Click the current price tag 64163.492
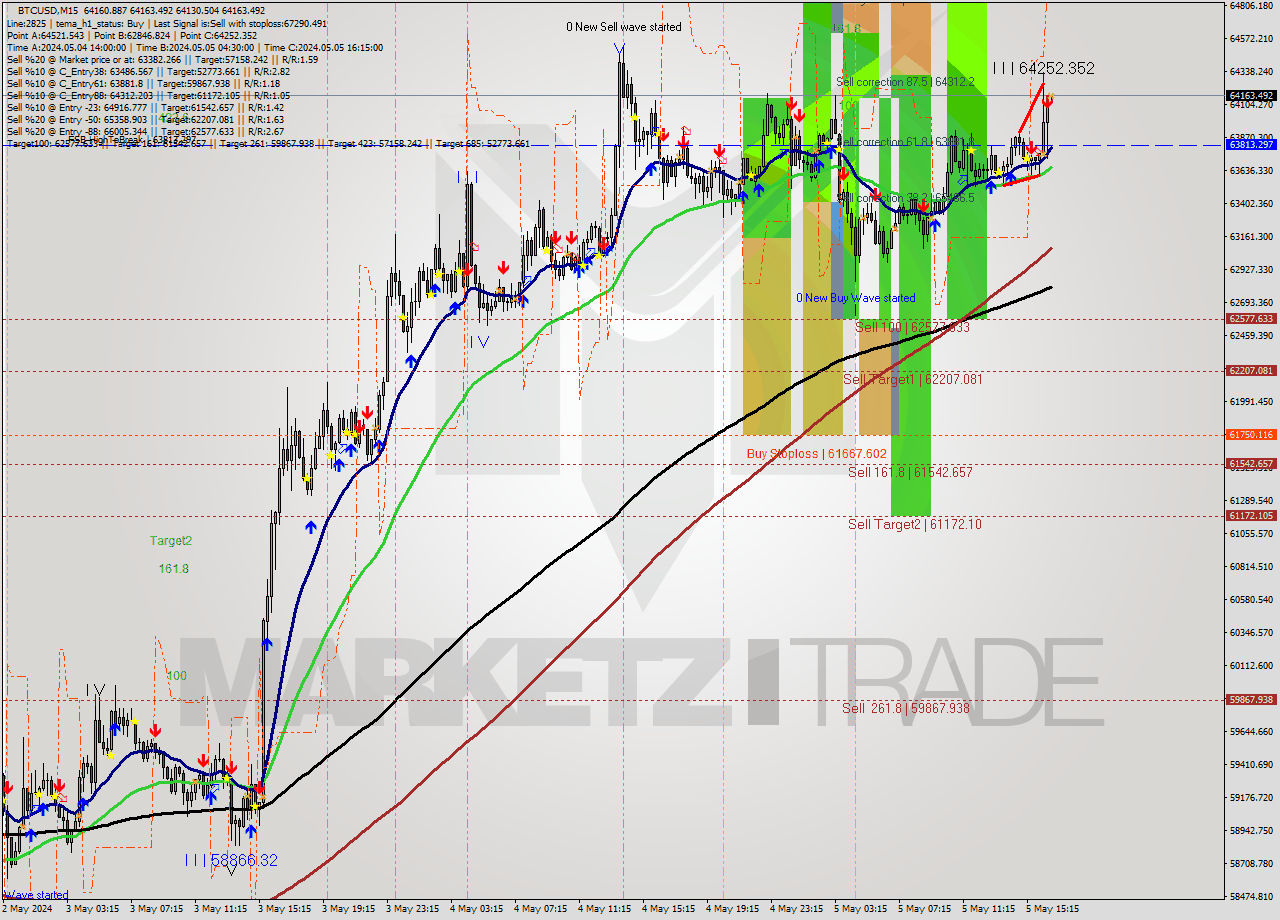 click(1251, 96)
